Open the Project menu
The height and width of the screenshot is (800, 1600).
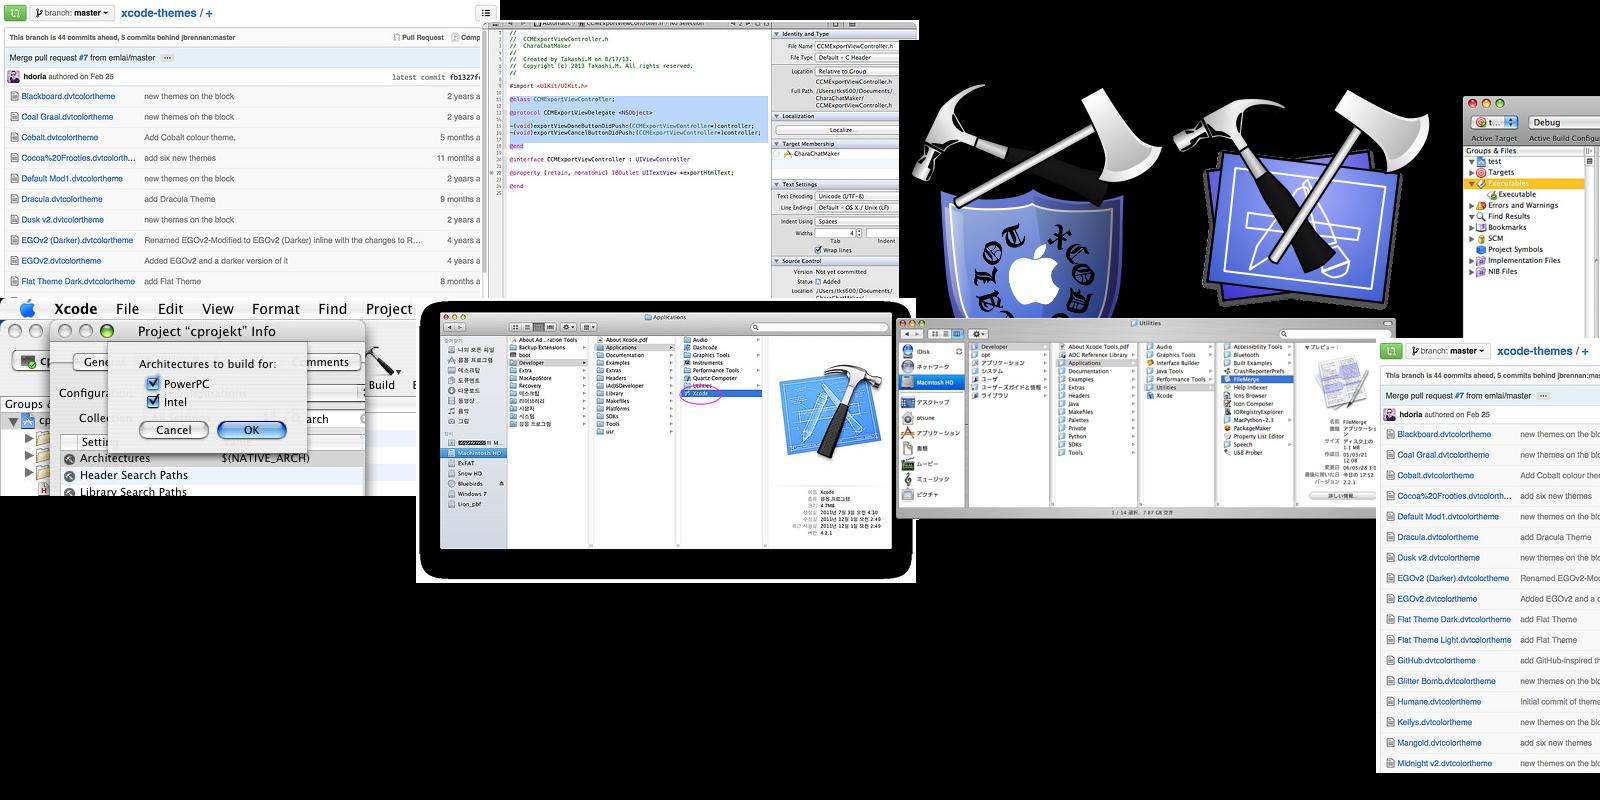point(389,309)
